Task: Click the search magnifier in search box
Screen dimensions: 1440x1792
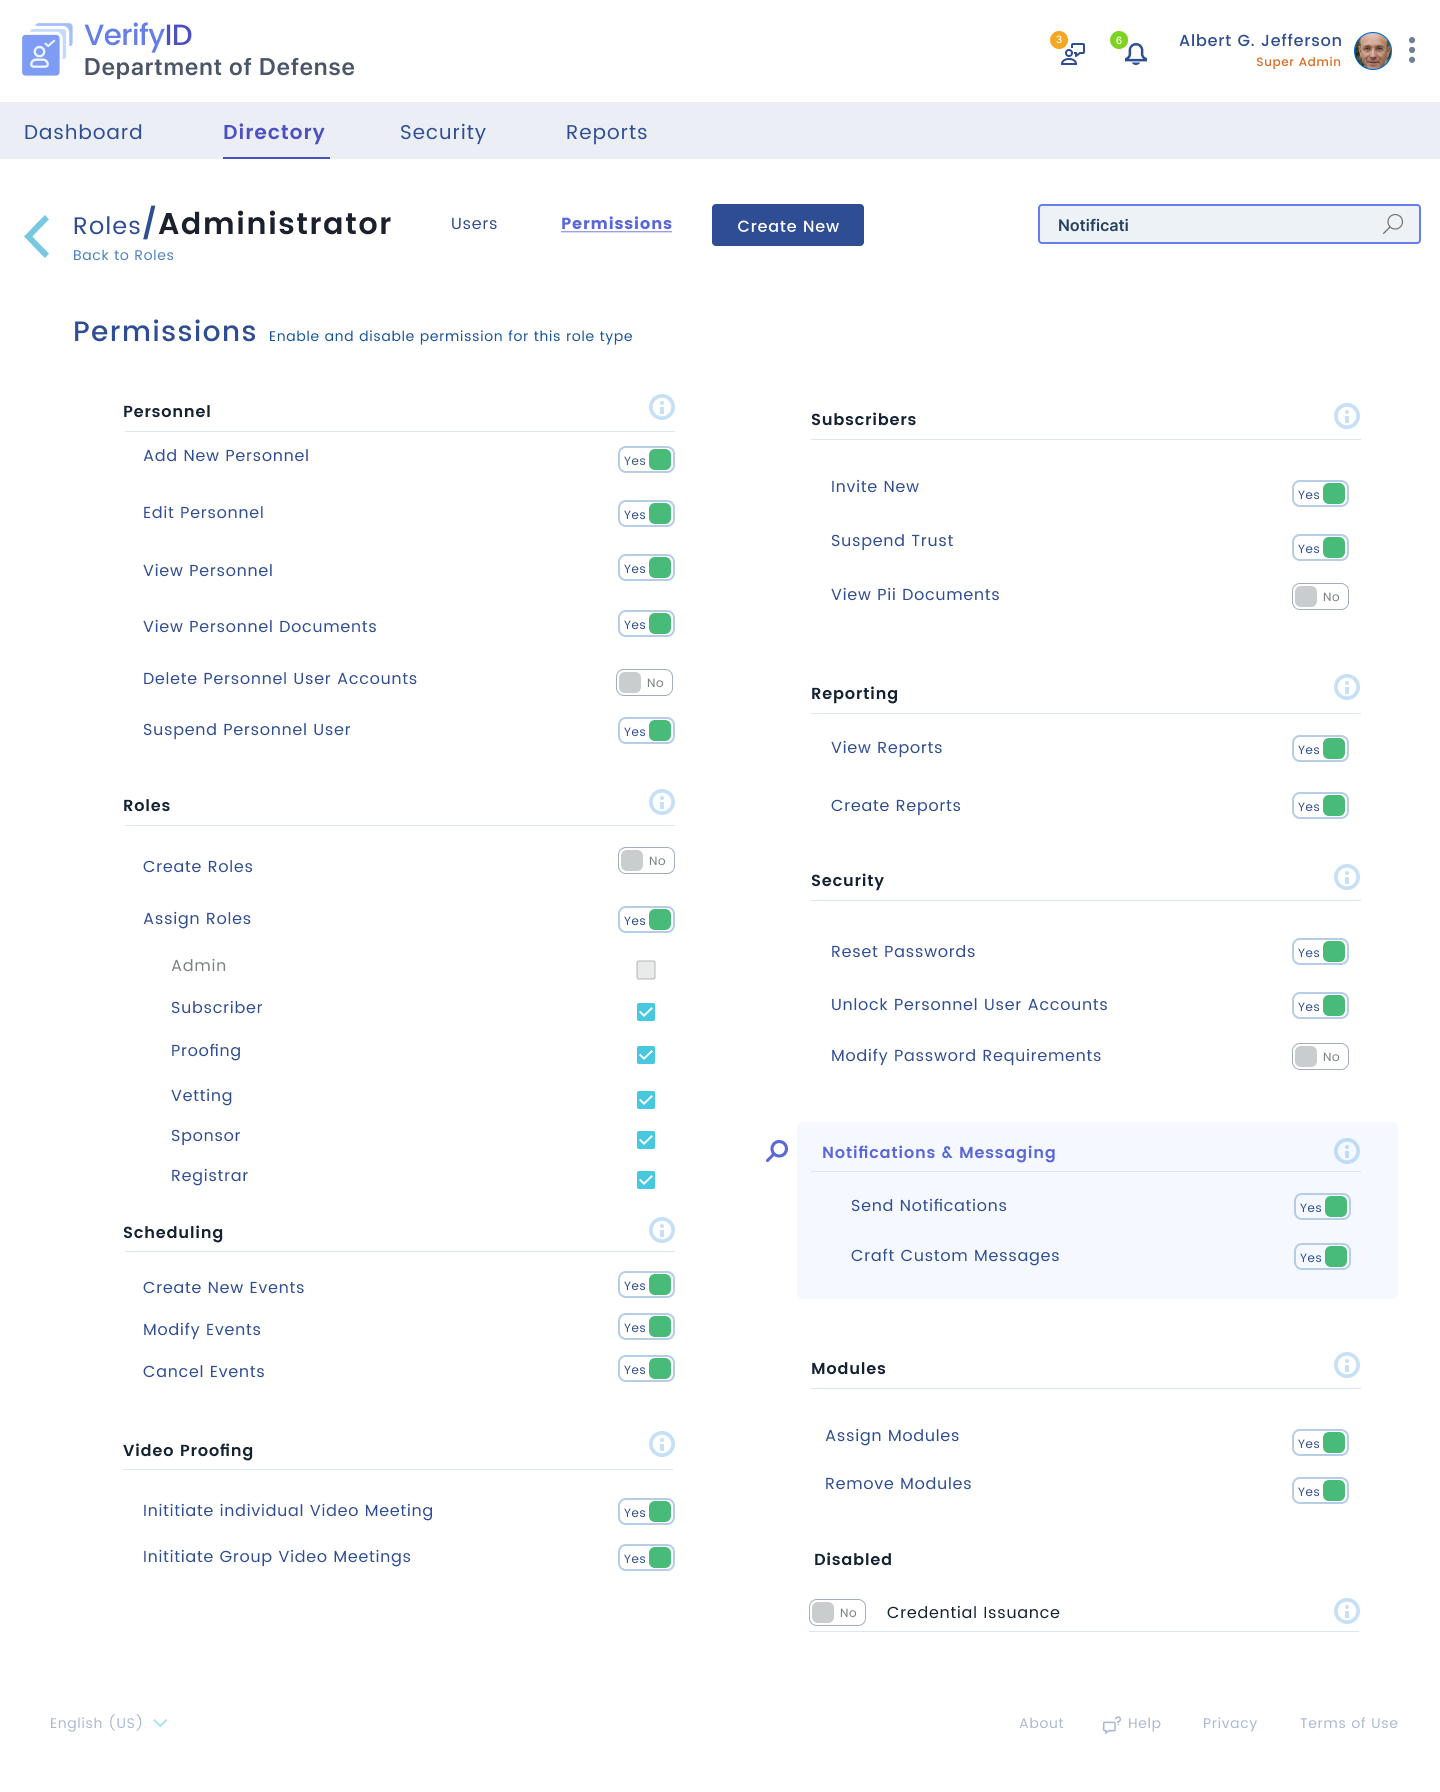Action: 1393,224
